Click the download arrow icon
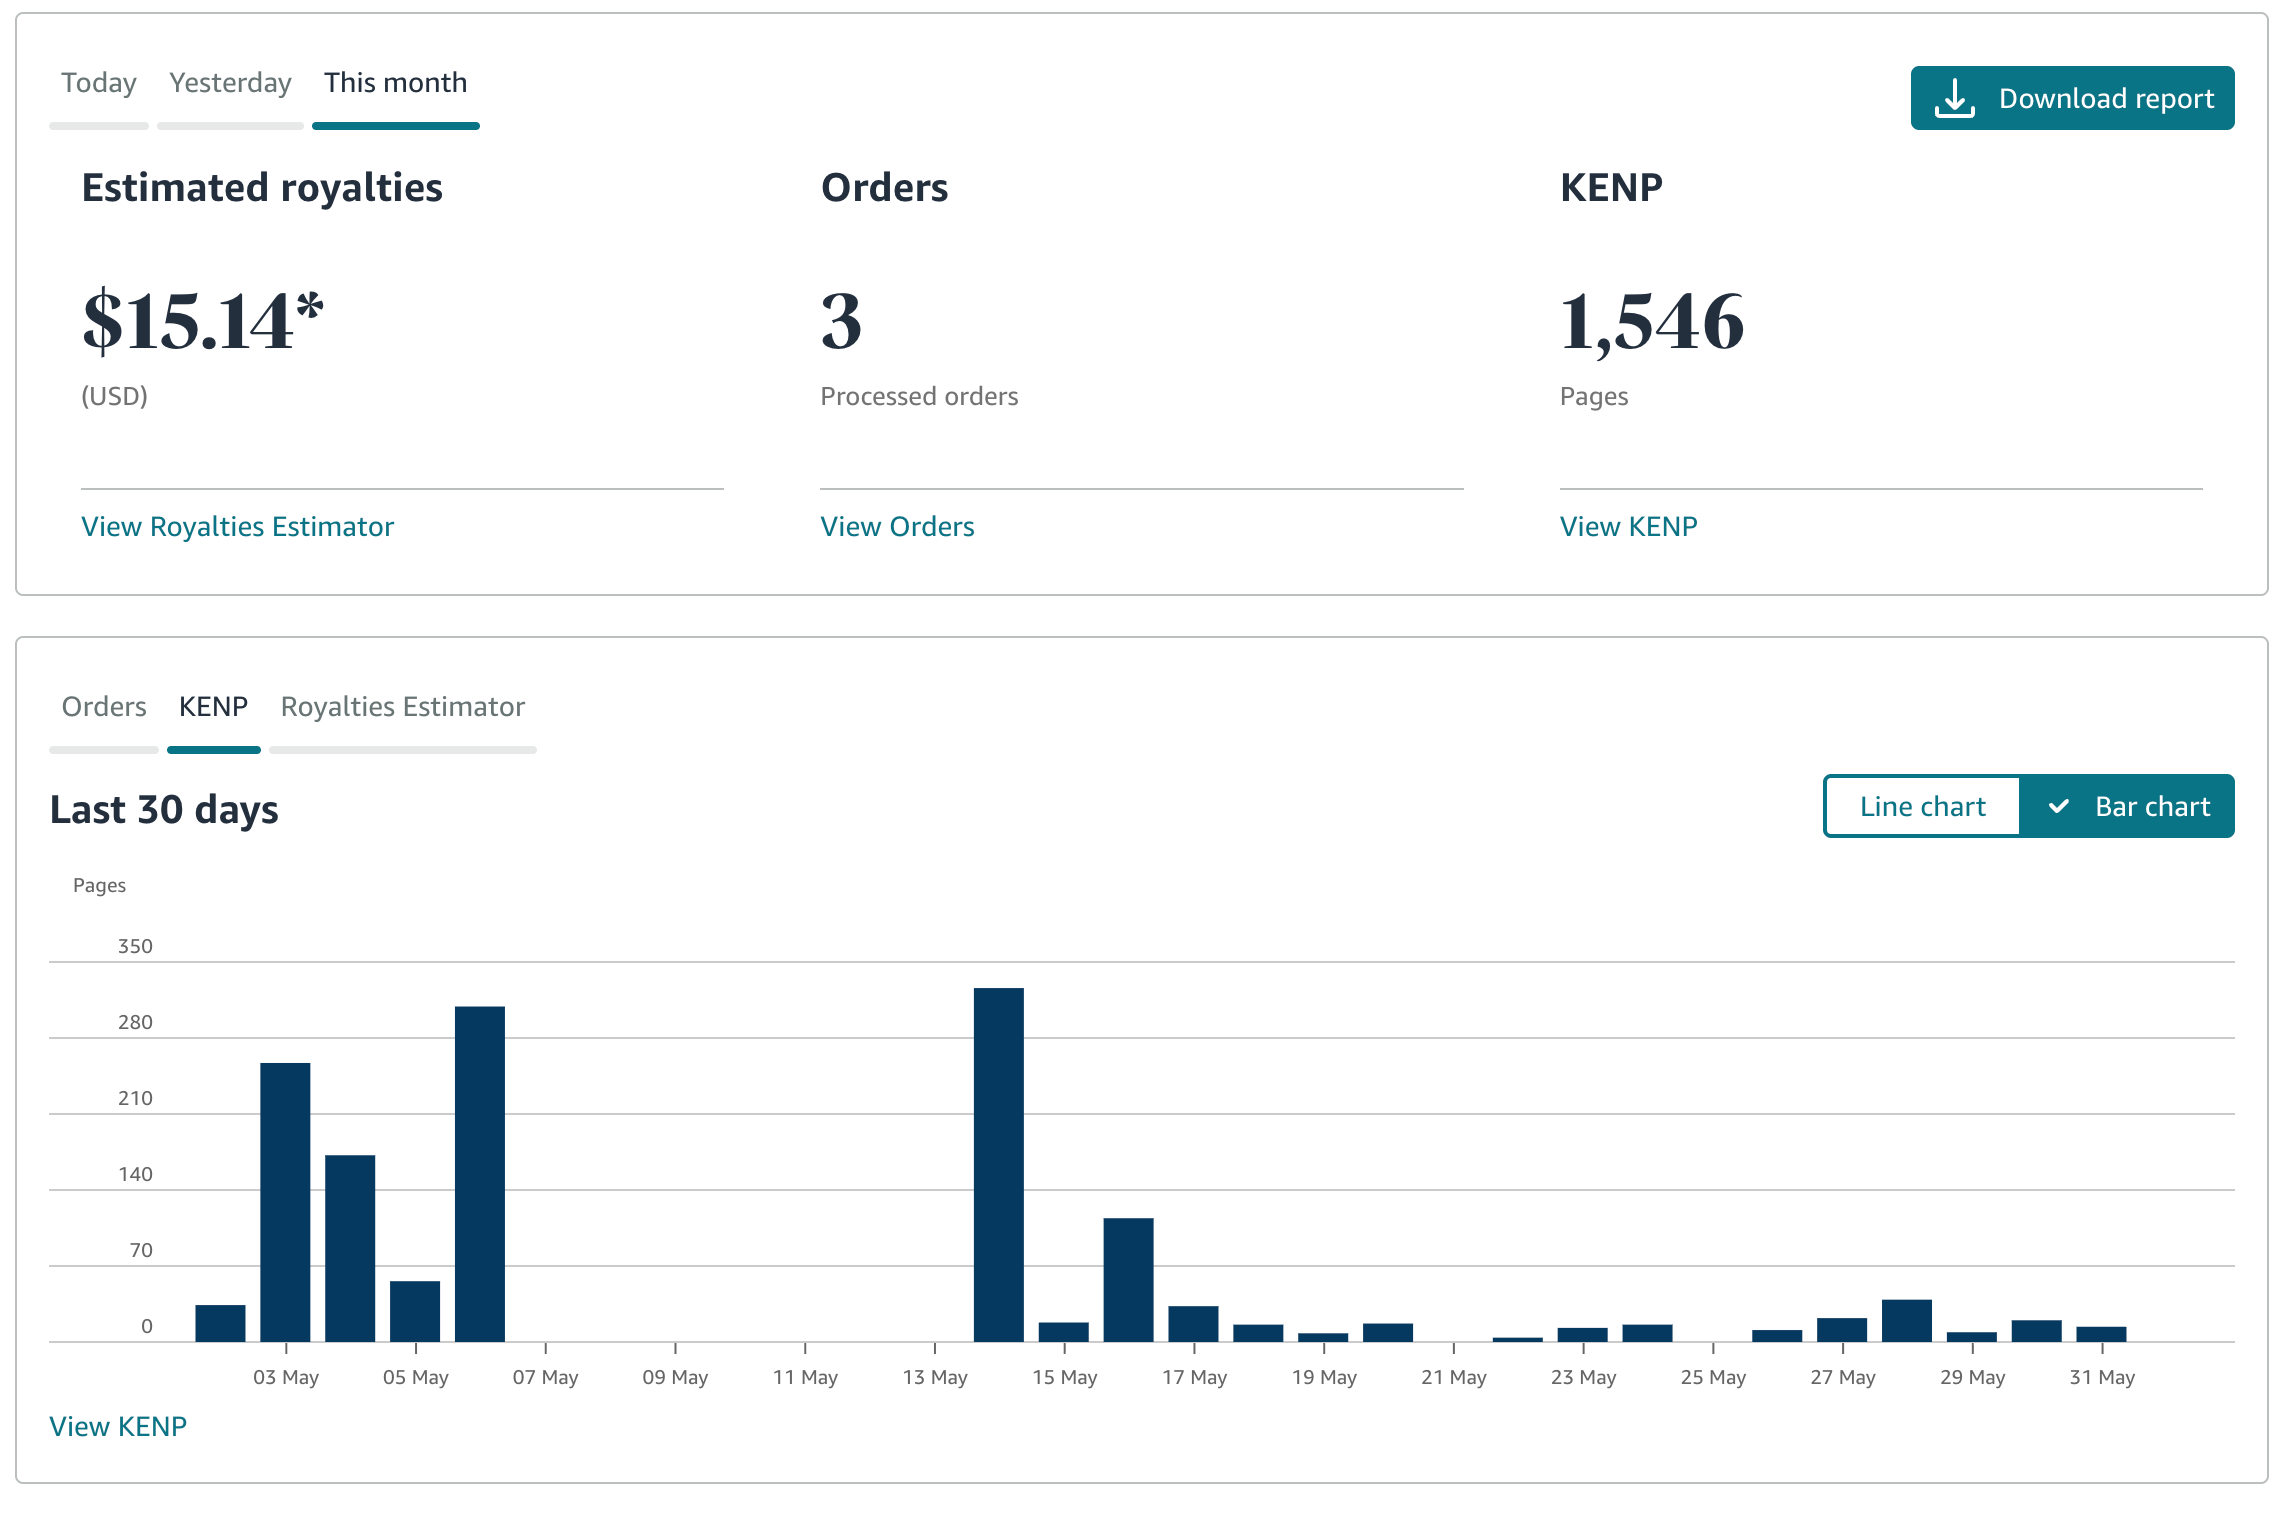 click(x=1954, y=98)
